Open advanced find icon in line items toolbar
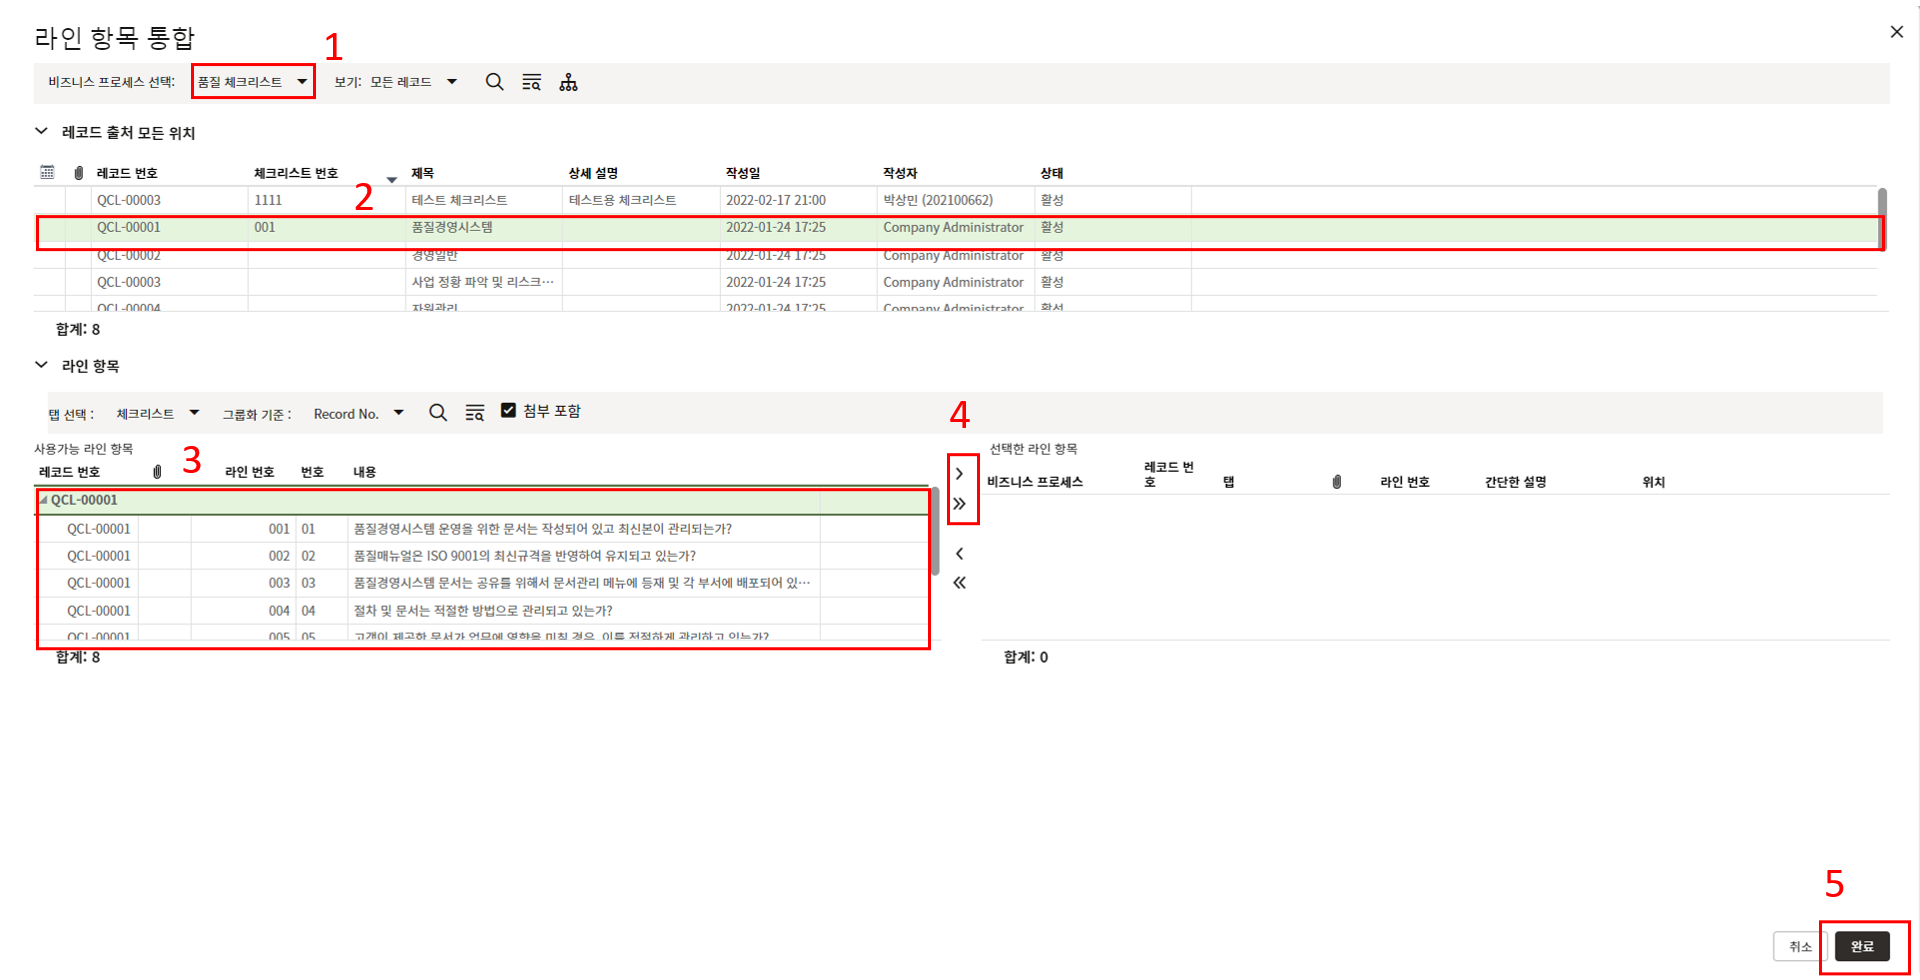1920x980 pixels. (x=475, y=413)
